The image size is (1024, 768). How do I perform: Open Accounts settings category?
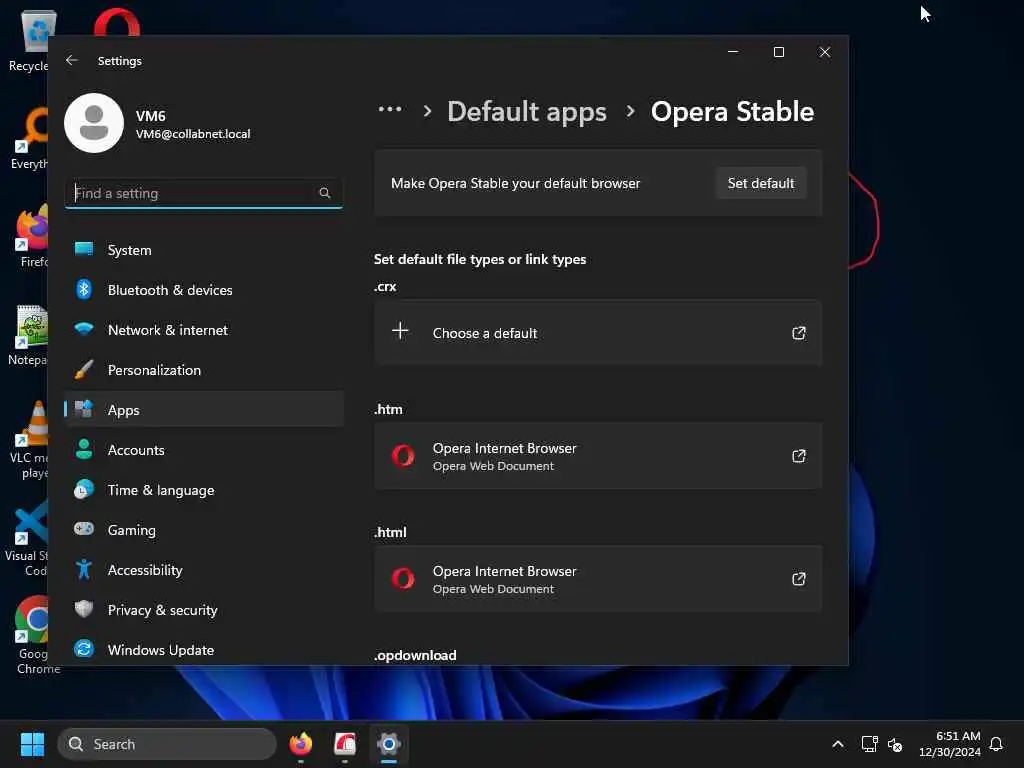[x=204, y=450]
